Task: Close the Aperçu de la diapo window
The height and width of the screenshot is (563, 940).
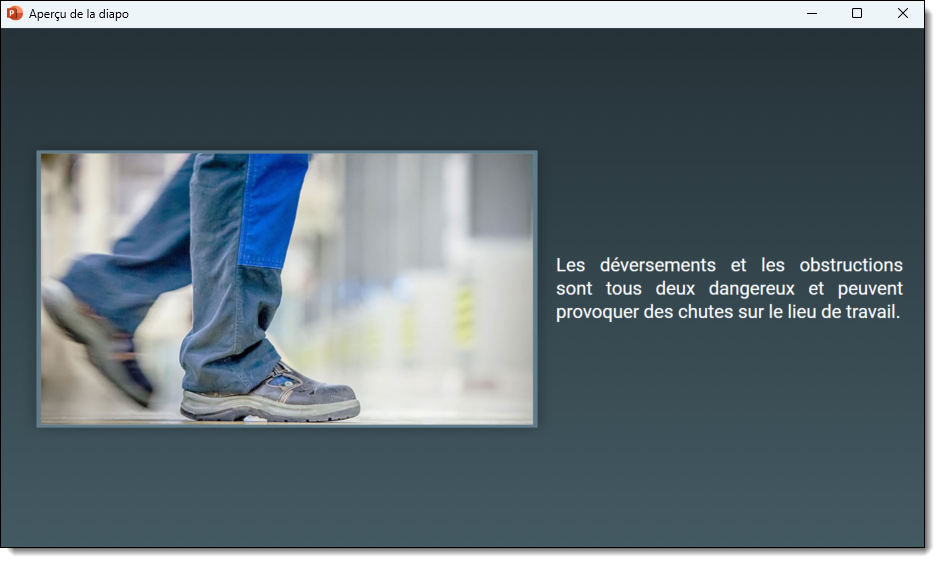Action: click(x=902, y=14)
